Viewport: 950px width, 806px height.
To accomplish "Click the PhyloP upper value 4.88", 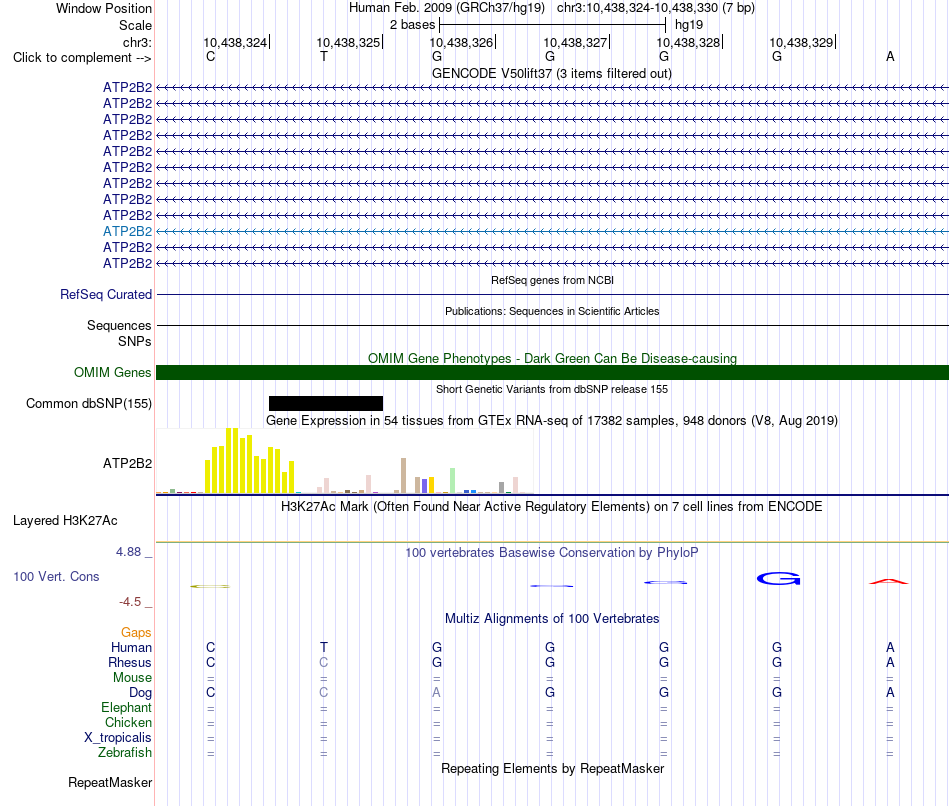I will [128, 552].
